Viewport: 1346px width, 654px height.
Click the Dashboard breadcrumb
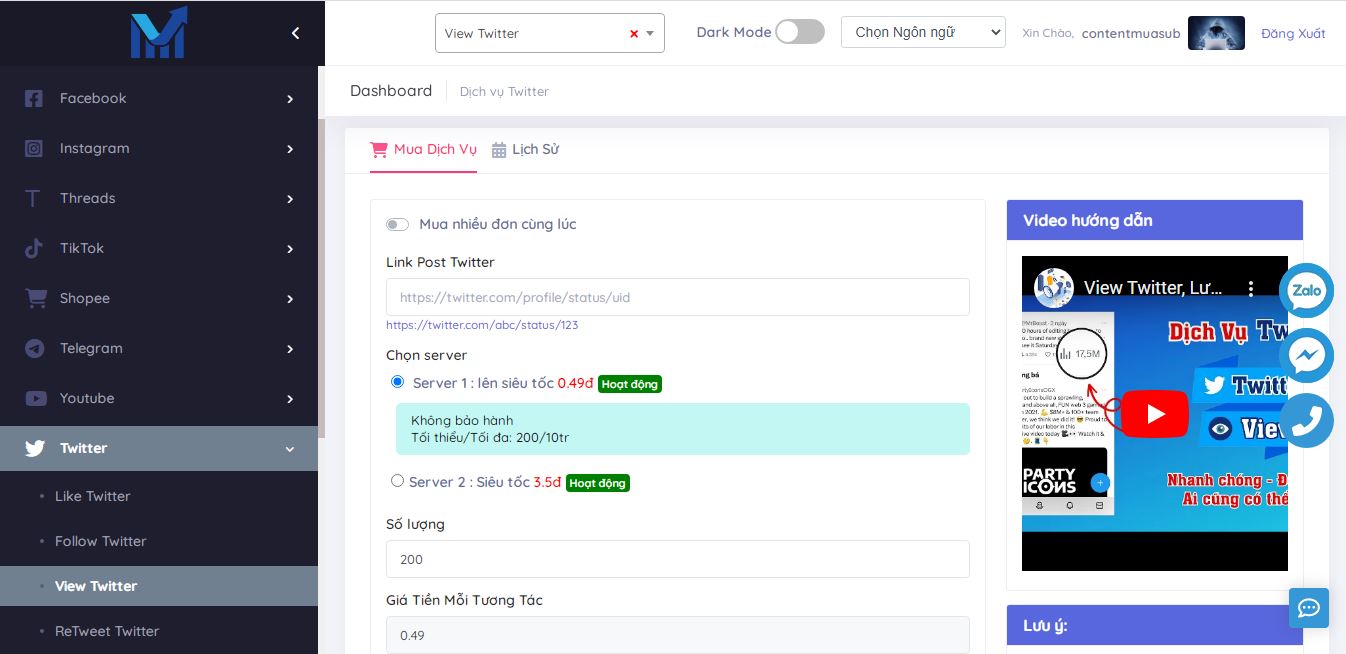point(391,90)
